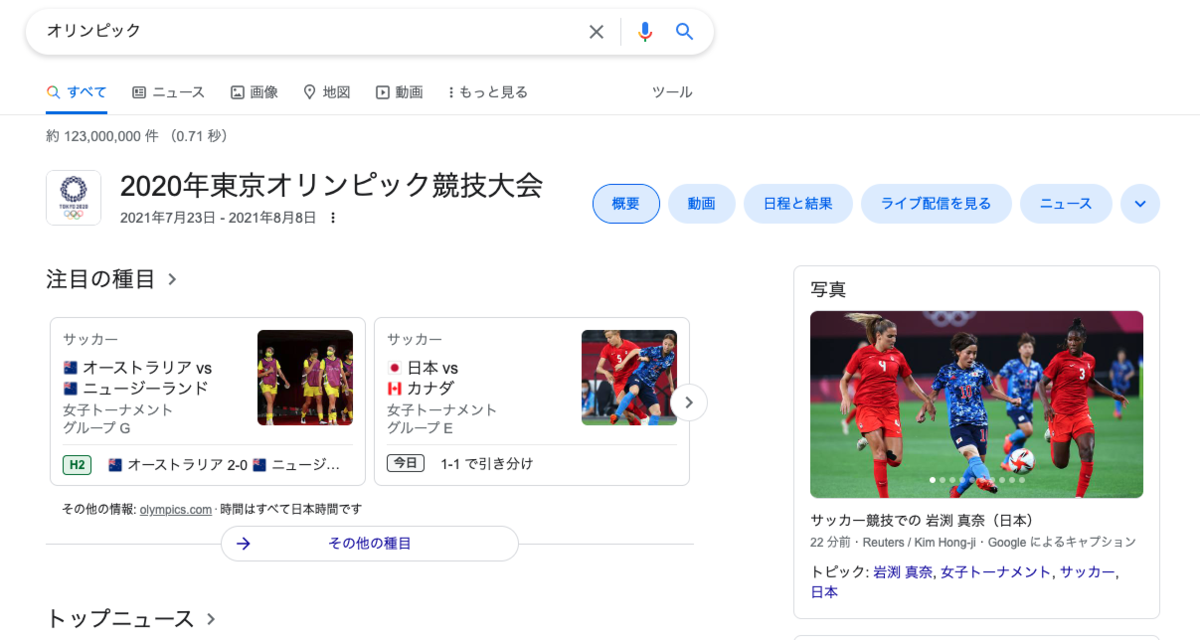Open the three-dot menu beside event dates
Image resolution: width=1200 pixels, height=640 pixels.
tap(333, 218)
